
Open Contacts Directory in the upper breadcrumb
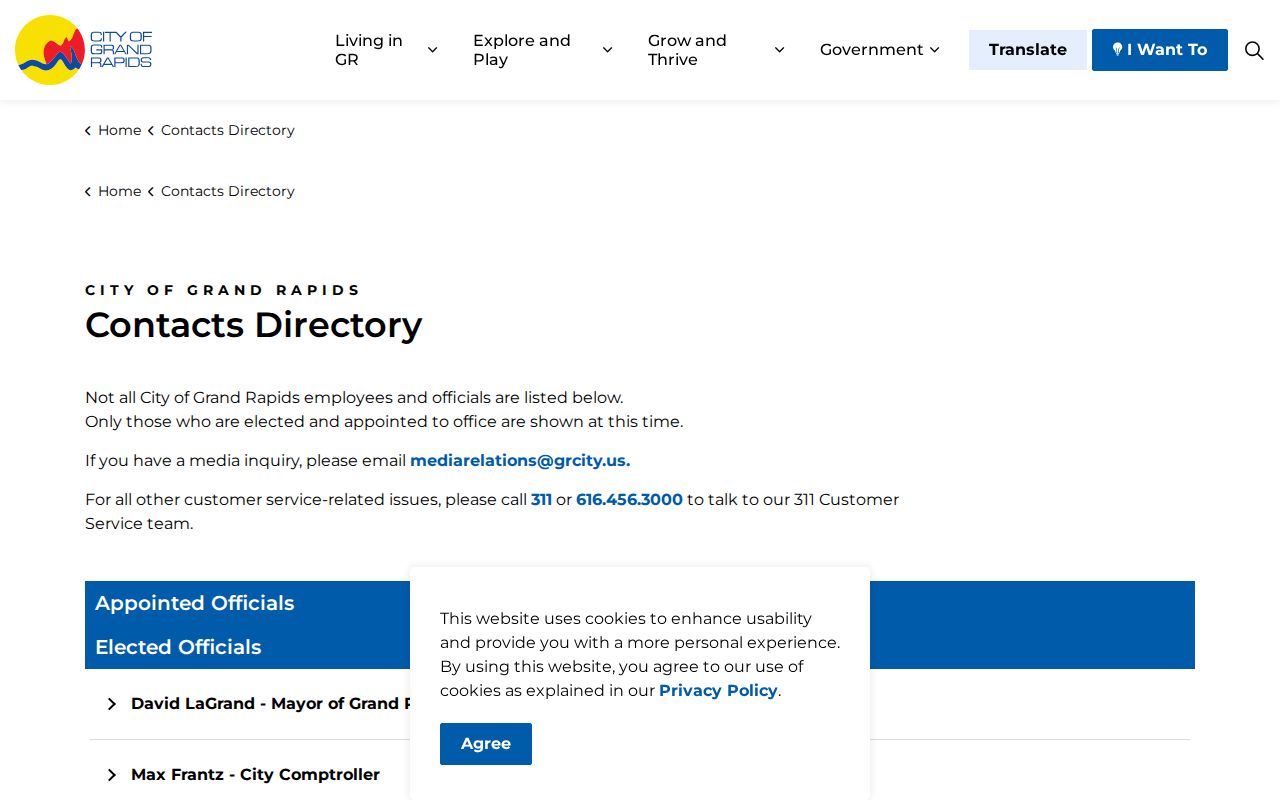click(228, 130)
